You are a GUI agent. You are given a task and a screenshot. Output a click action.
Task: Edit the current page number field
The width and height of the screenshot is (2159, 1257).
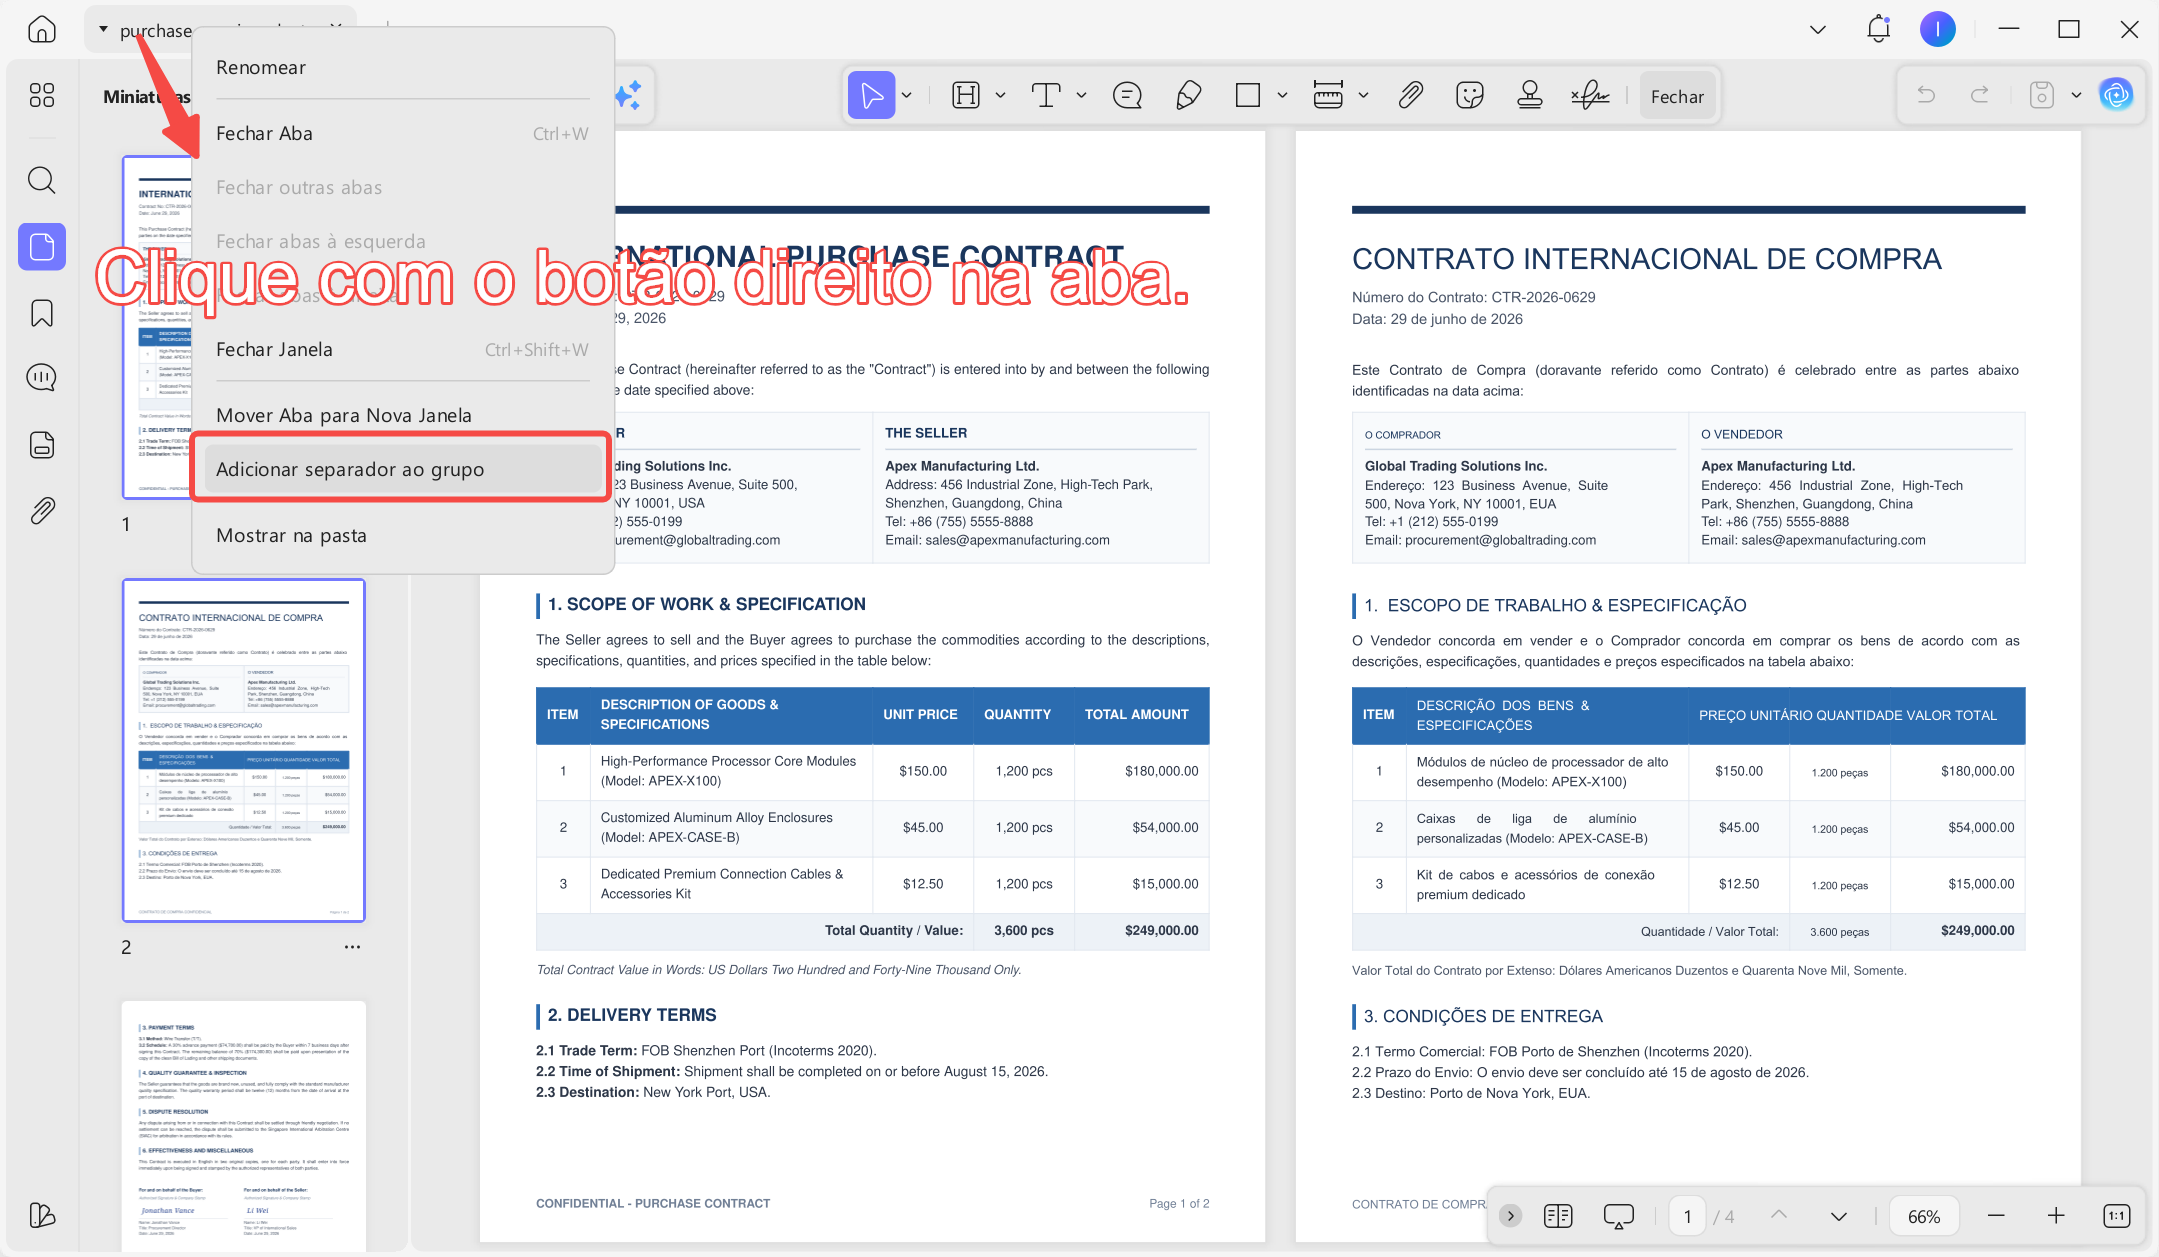(1688, 1217)
